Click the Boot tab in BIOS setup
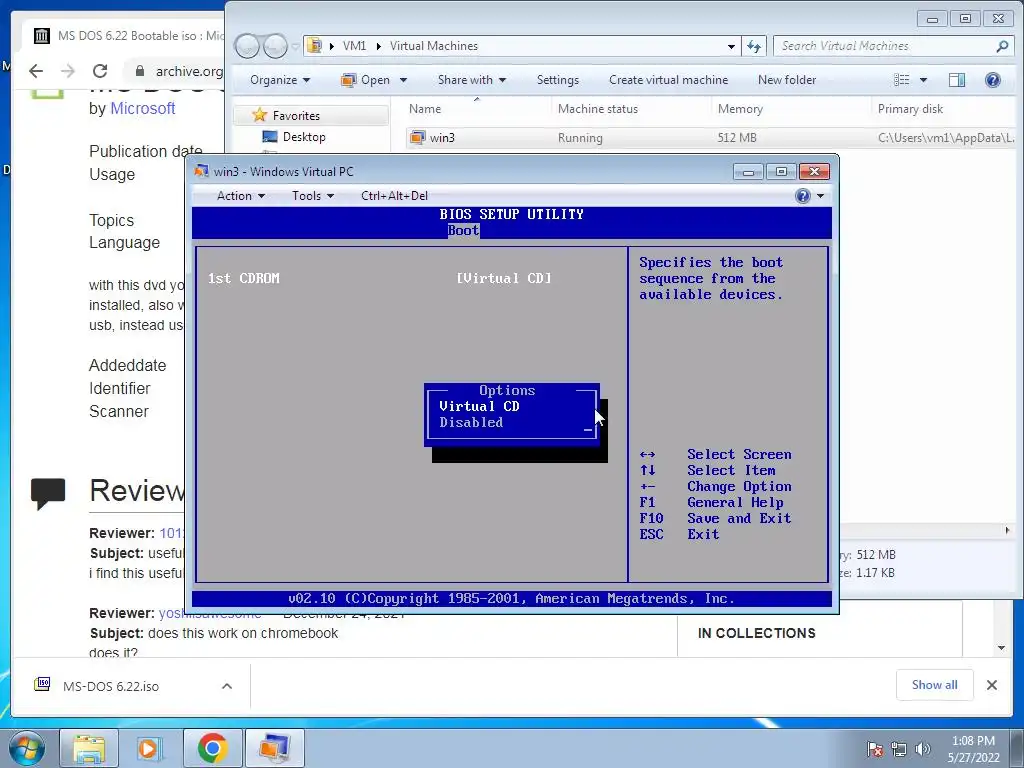Screen dimensions: 1024x768 (463, 230)
